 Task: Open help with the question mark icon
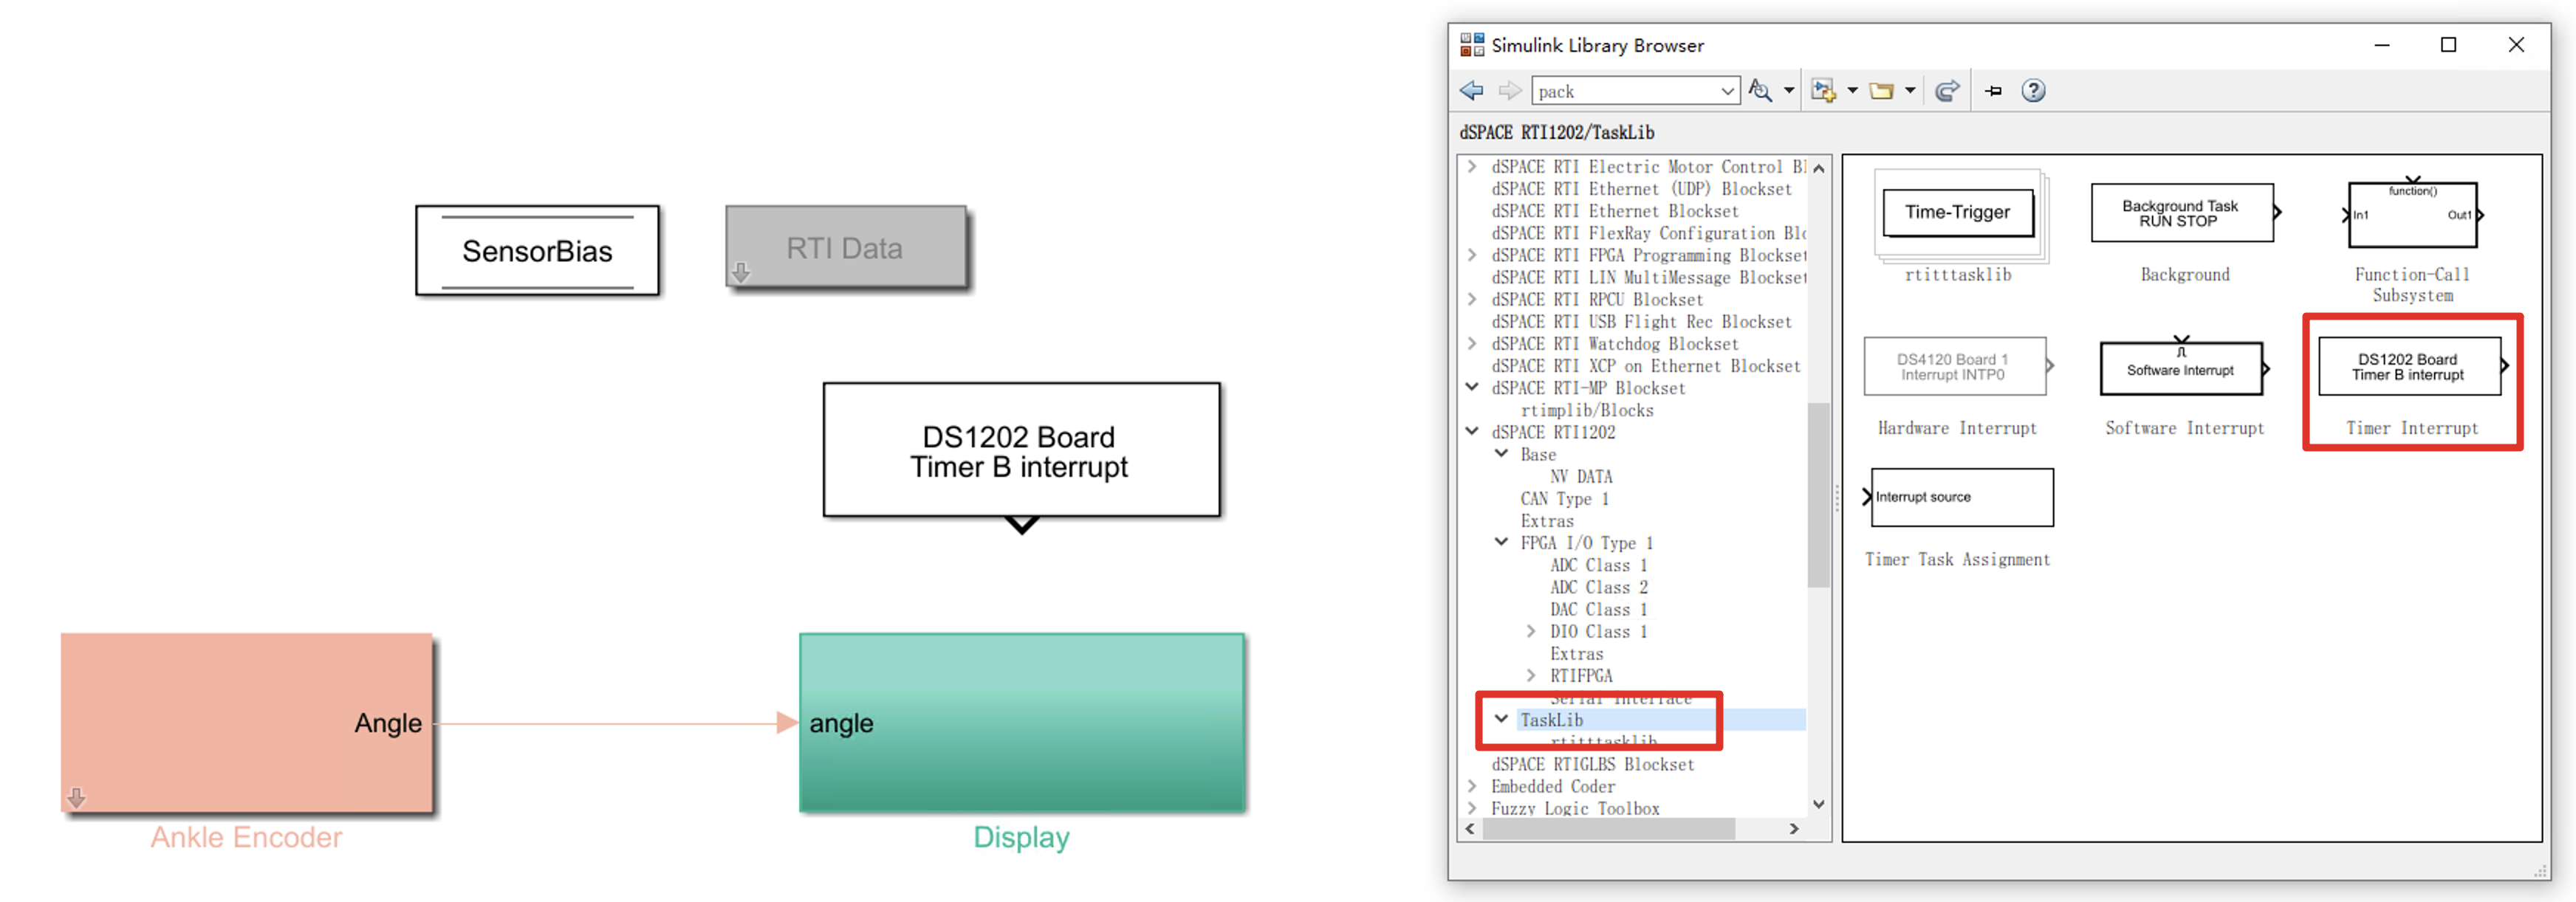coord(2033,91)
